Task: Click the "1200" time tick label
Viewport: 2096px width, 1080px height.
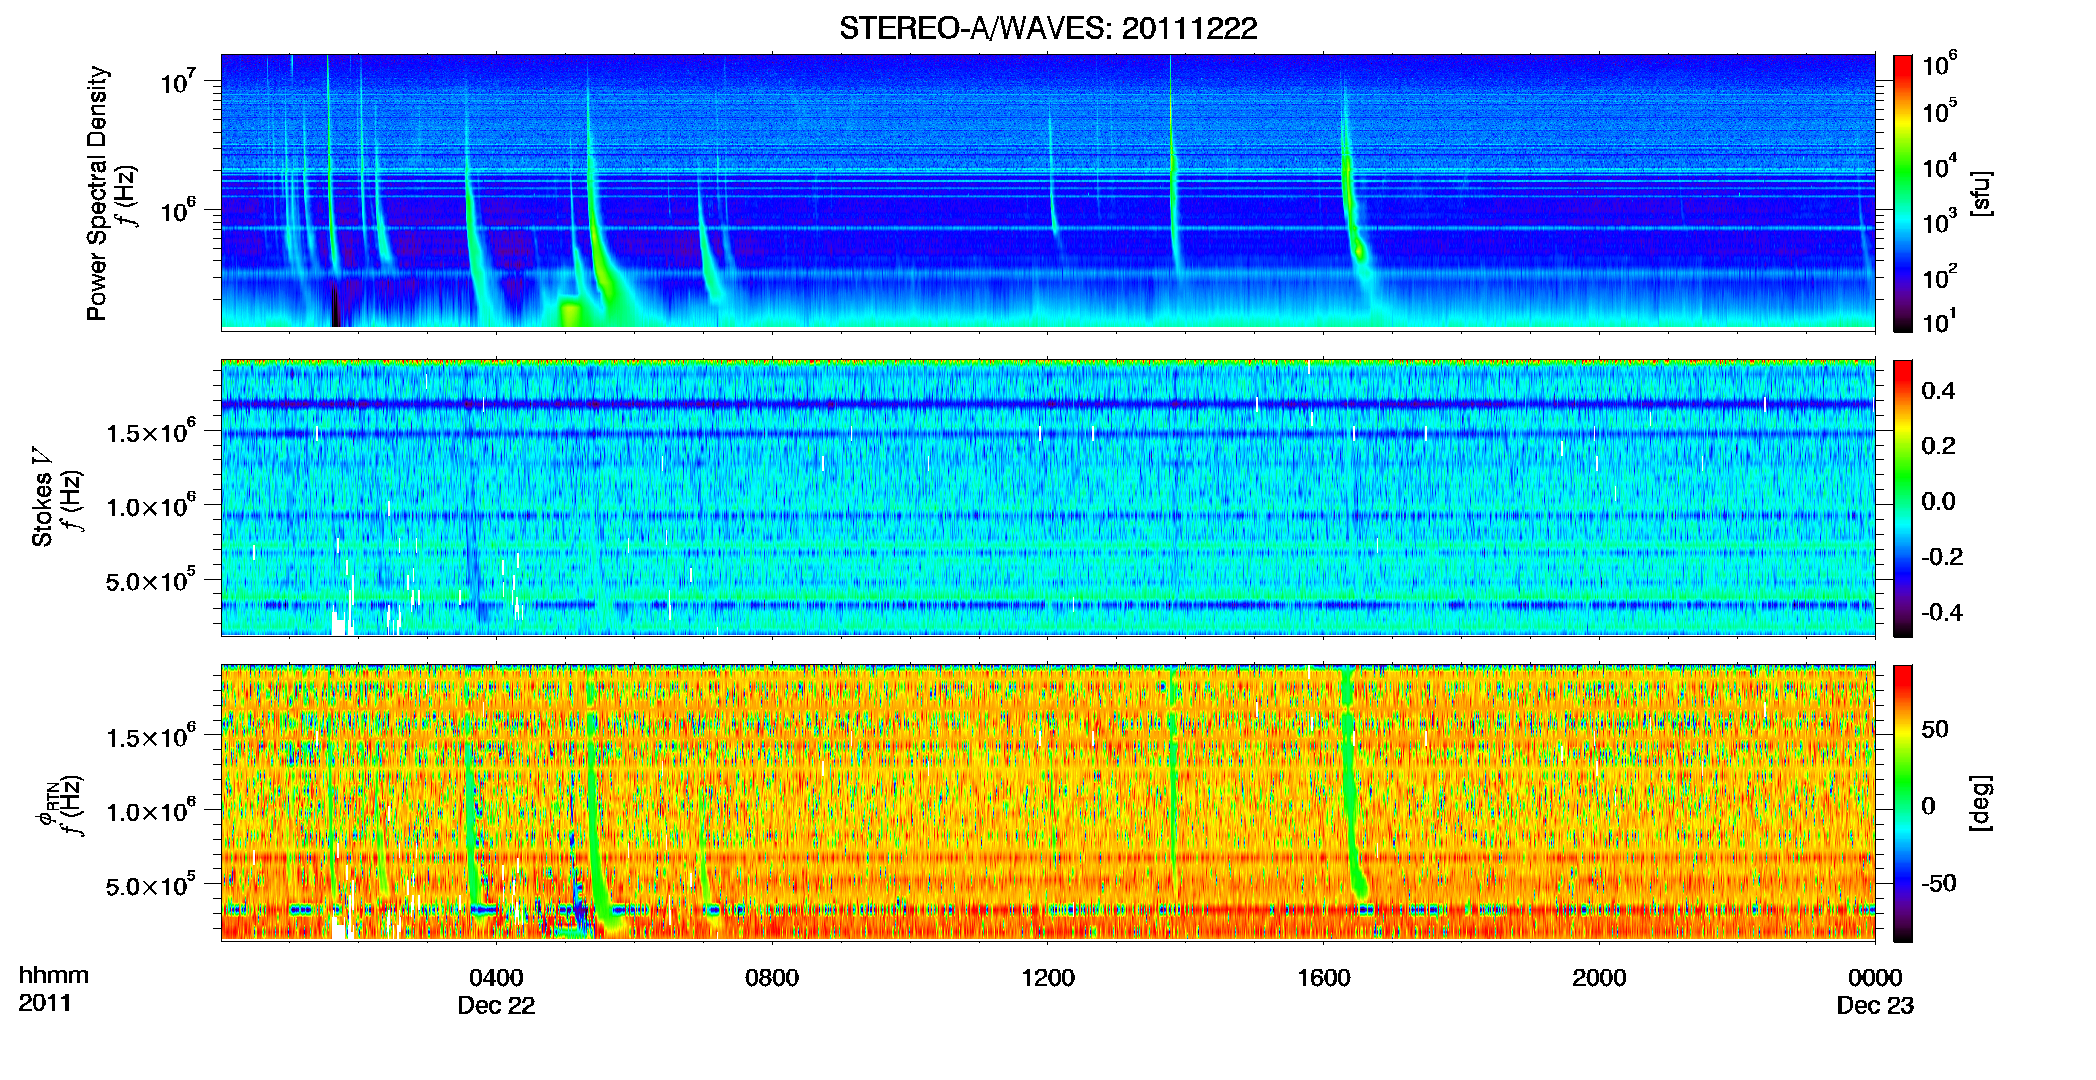Action: click(x=1048, y=978)
